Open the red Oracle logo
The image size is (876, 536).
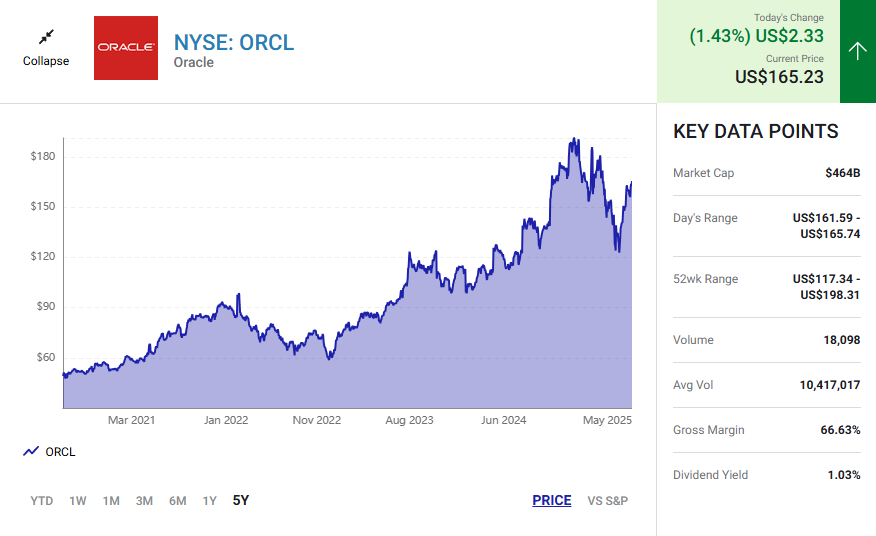(126, 48)
